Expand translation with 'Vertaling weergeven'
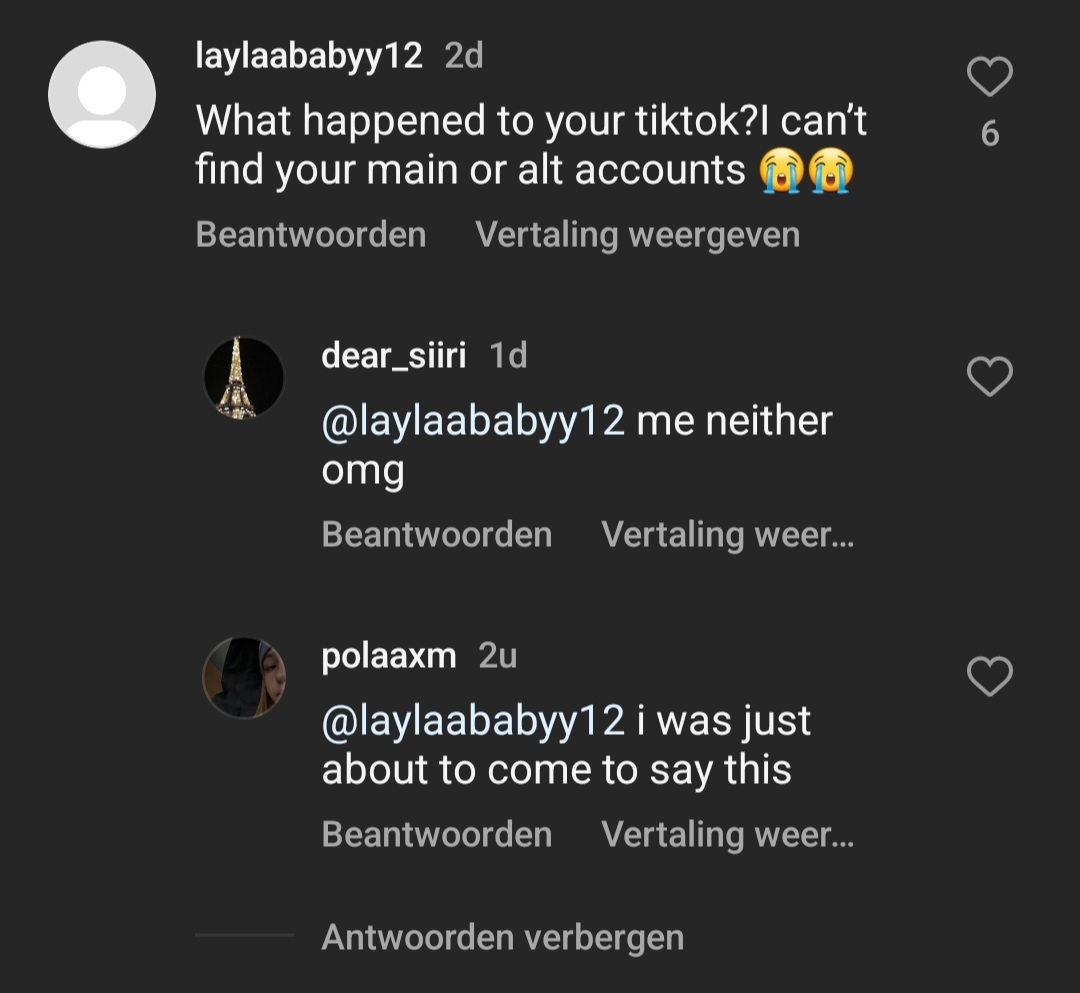 639,233
